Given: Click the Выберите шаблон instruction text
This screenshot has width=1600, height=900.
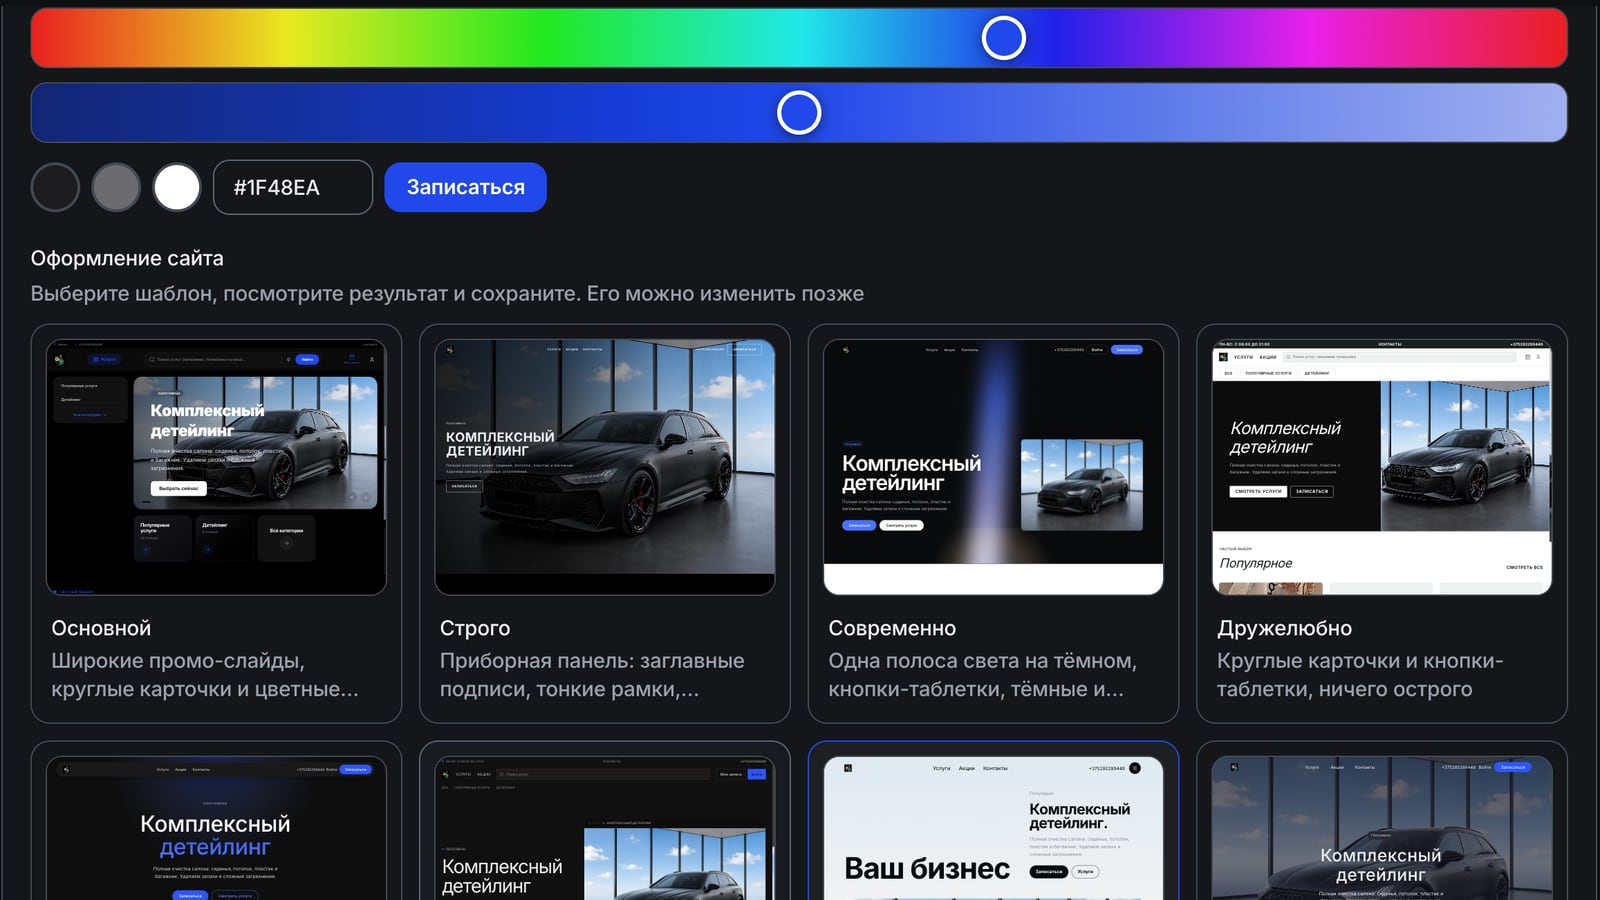Looking at the screenshot, I should [447, 294].
